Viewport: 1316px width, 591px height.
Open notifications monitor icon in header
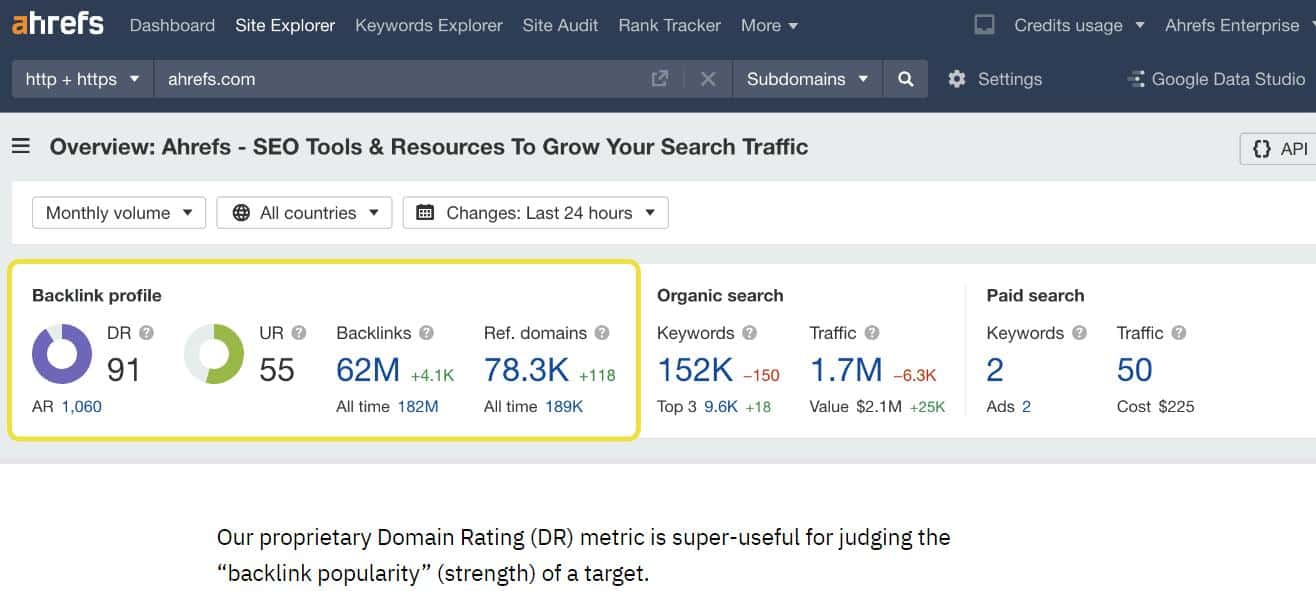point(984,25)
